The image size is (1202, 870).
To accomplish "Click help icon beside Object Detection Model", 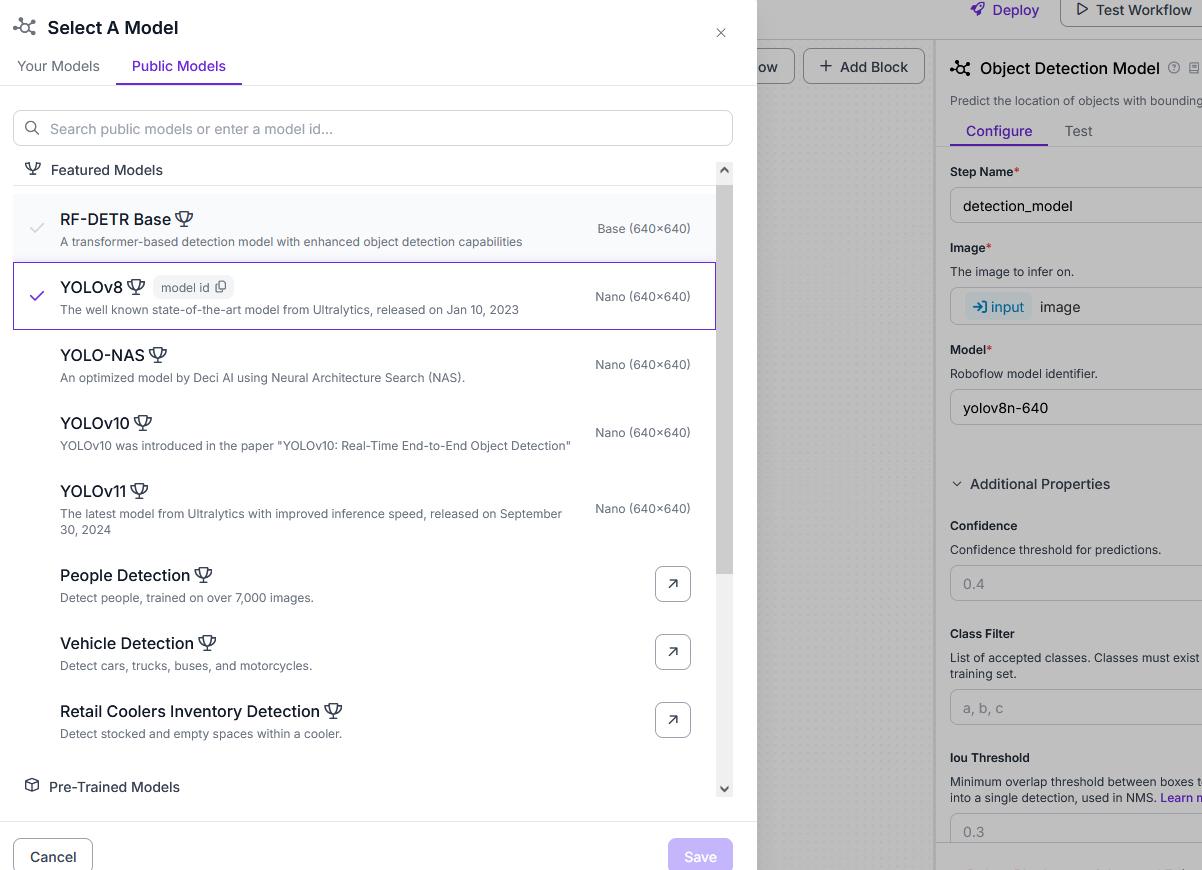I will (x=1174, y=68).
